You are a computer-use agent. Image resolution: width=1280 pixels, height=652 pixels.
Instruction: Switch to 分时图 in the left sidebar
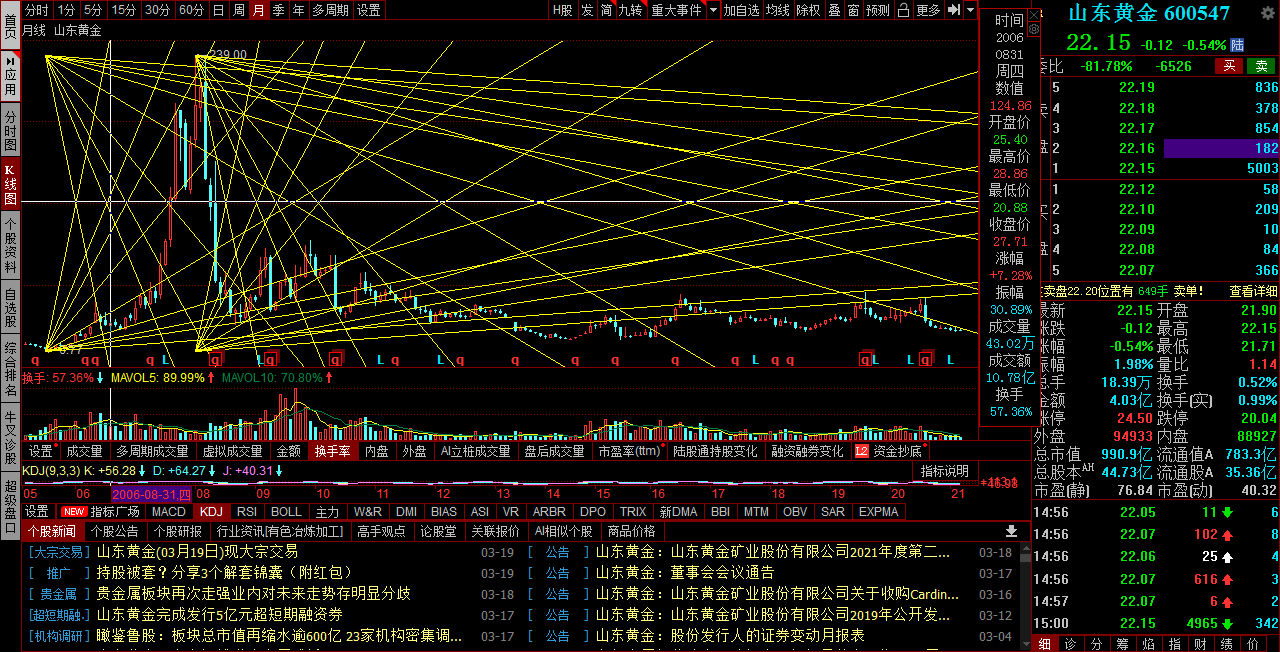[10, 131]
